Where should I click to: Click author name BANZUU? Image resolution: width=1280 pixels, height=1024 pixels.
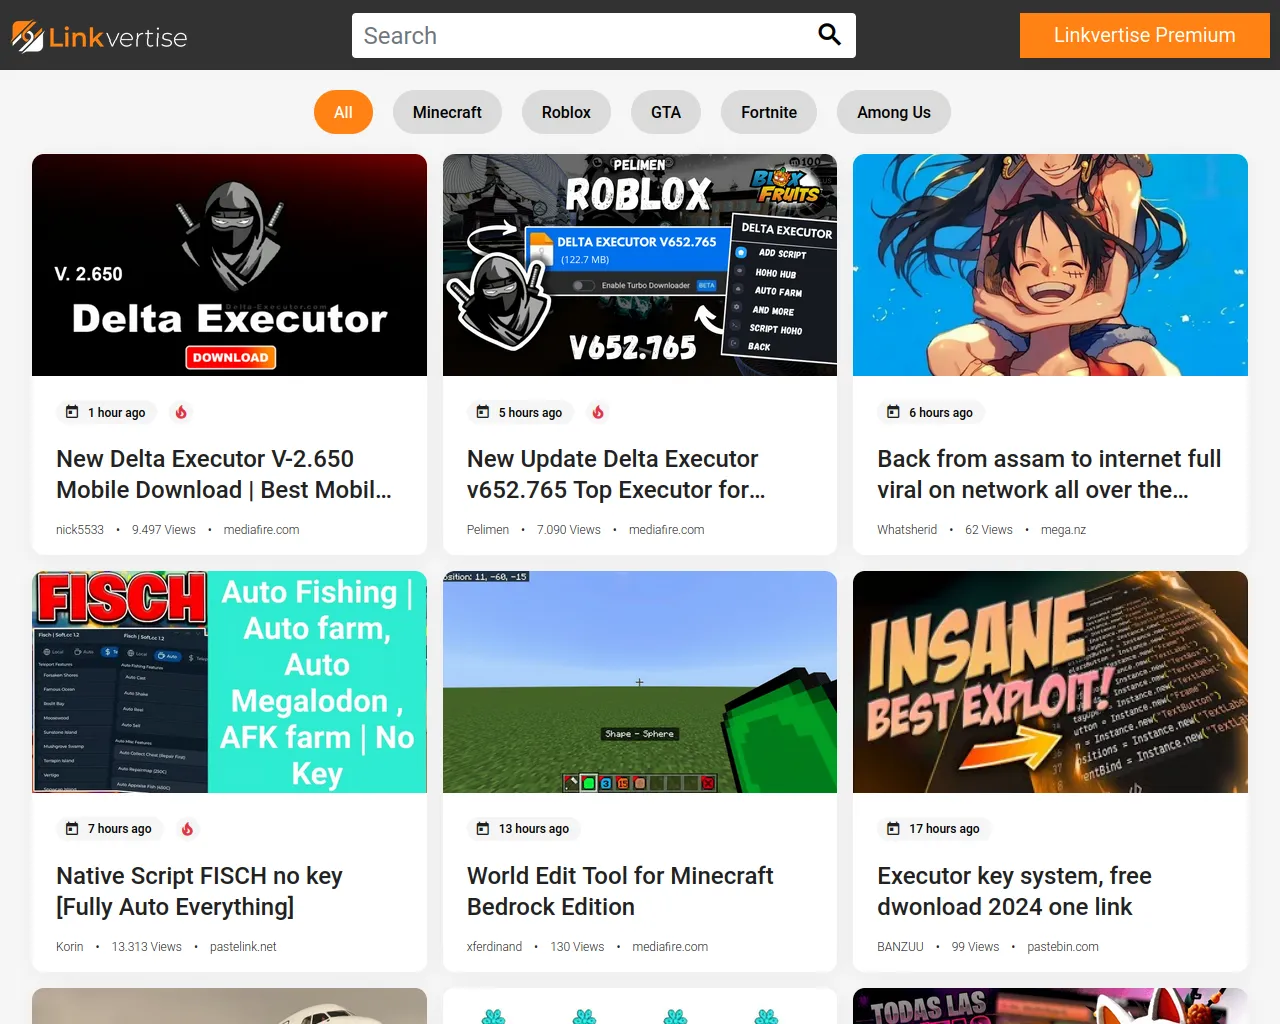[900, 947]
